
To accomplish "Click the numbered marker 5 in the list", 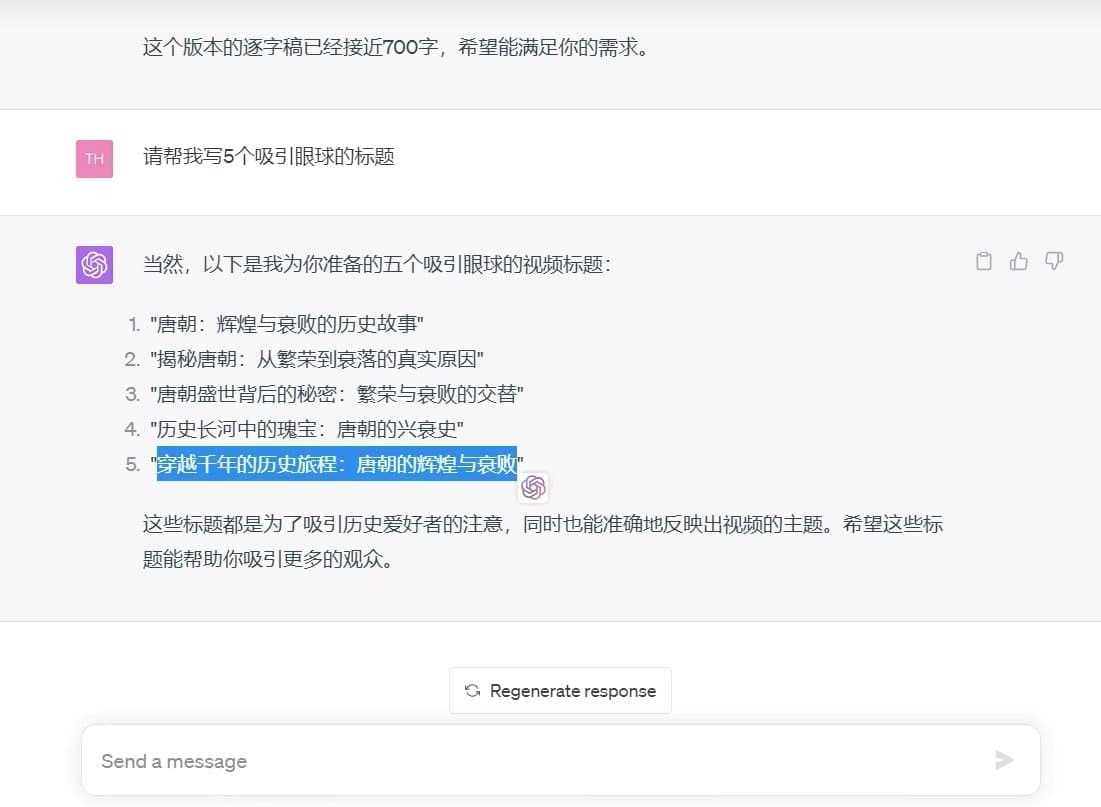I will pos(132,464).
